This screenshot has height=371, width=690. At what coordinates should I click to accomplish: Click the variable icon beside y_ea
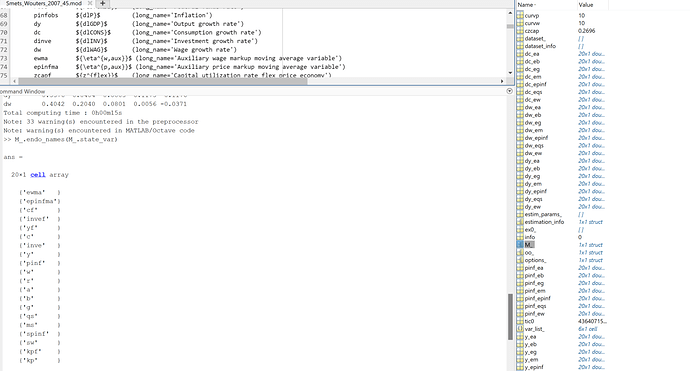pos(520,337)
